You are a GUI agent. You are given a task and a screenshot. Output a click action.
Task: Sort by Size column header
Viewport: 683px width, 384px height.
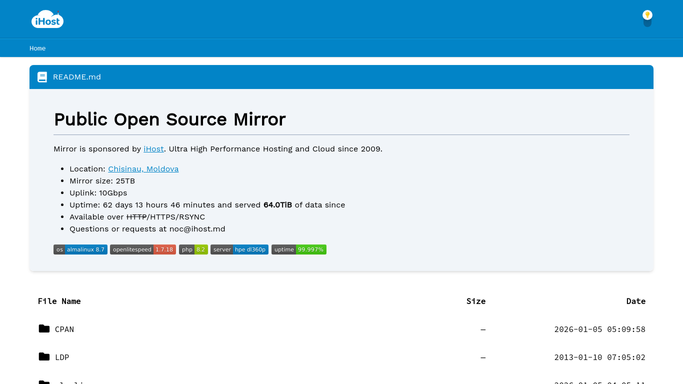(476, 301)
